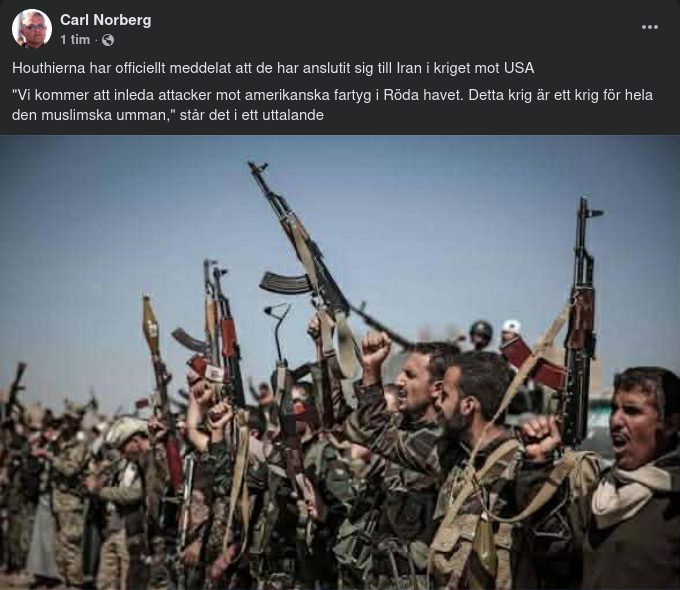Open Carl Norberg's profile name link

coord(105,20)
